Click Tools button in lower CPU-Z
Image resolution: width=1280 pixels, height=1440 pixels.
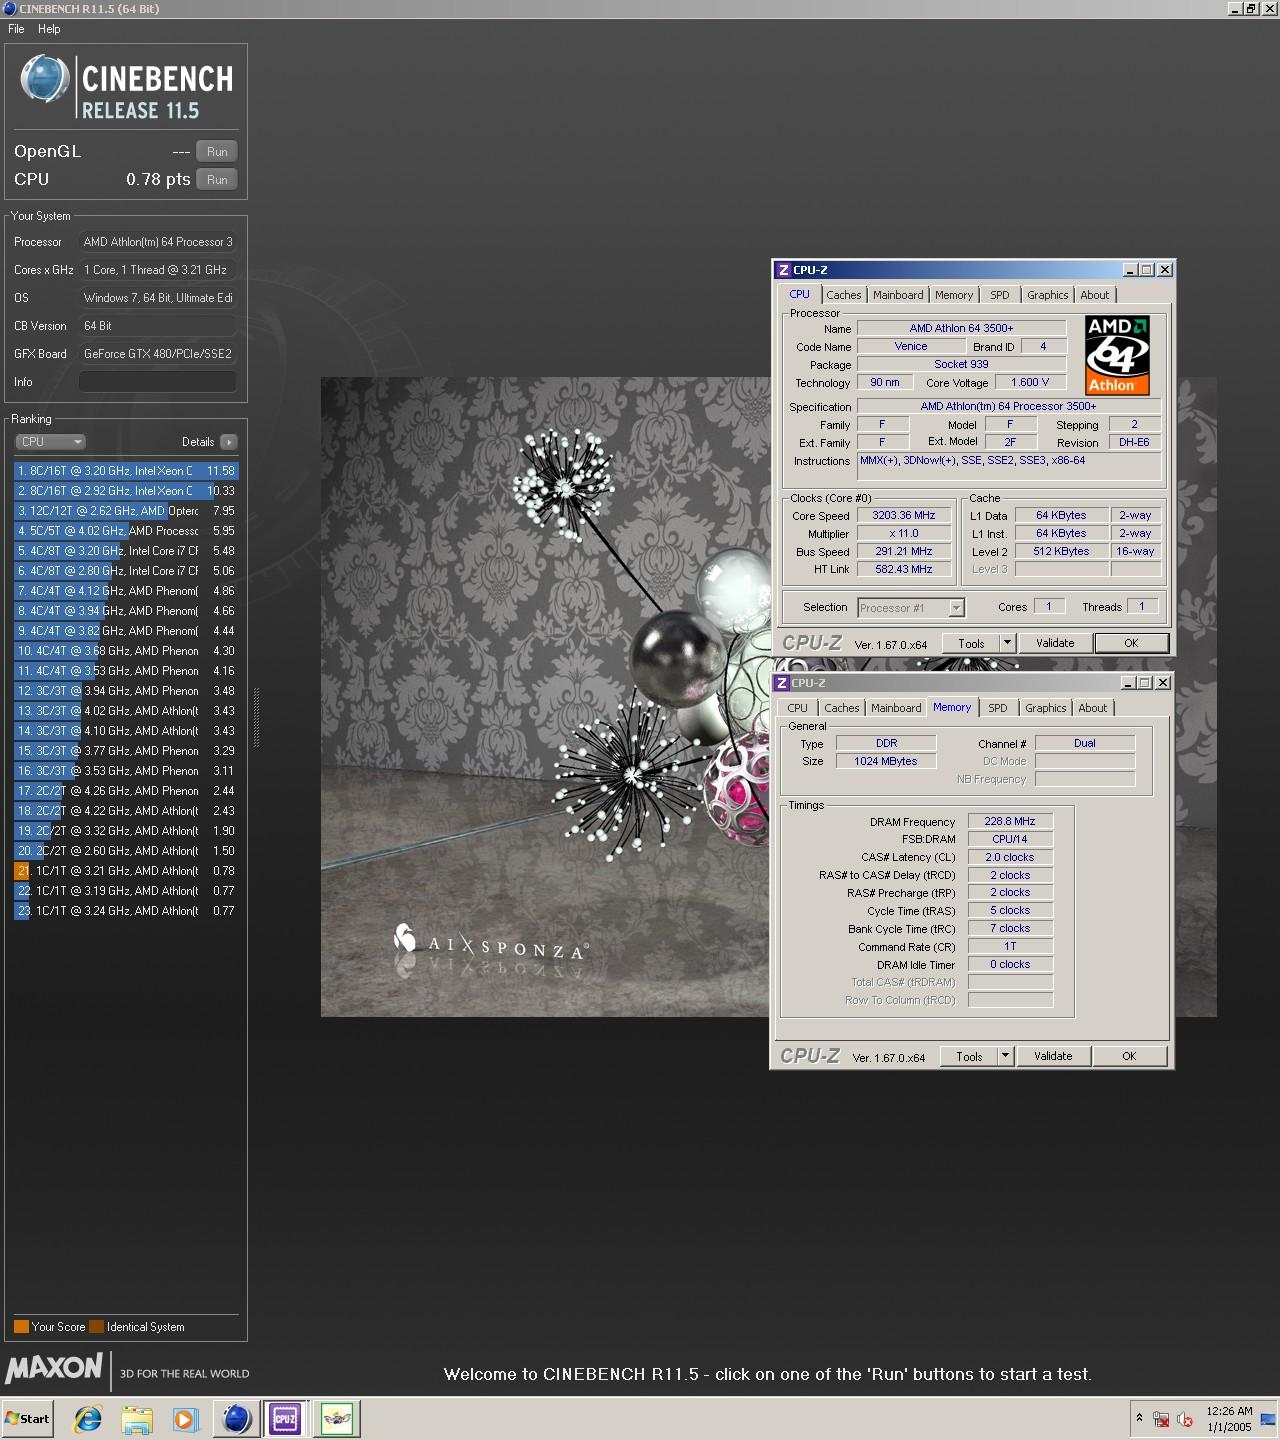pos(969,1057)
